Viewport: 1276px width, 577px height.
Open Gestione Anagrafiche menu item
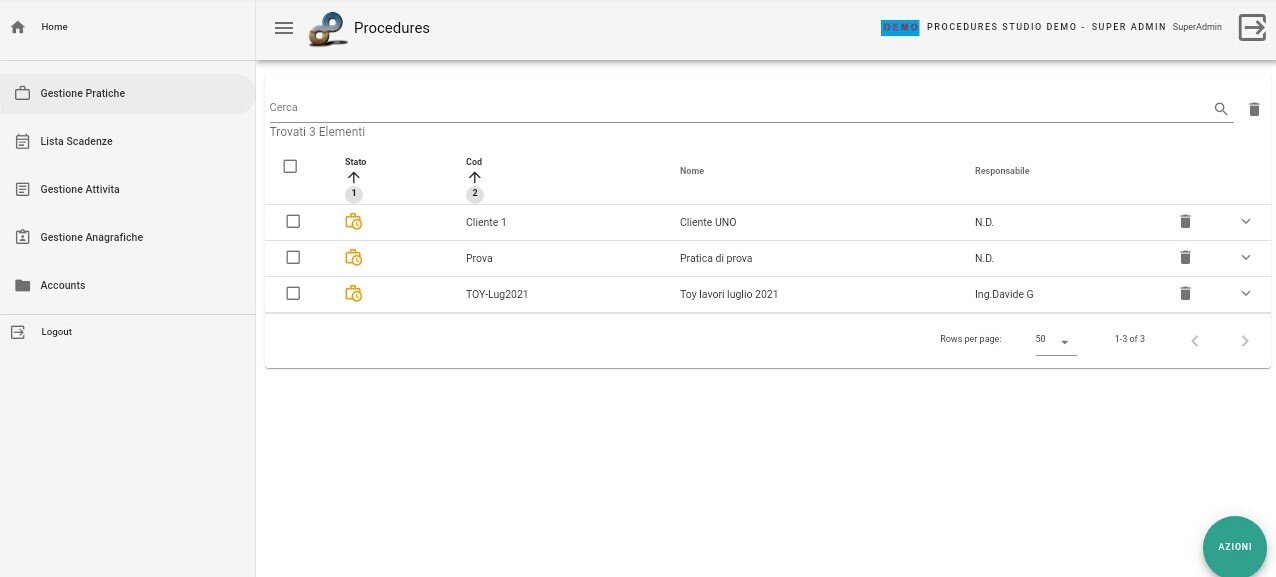coord(128,237)
